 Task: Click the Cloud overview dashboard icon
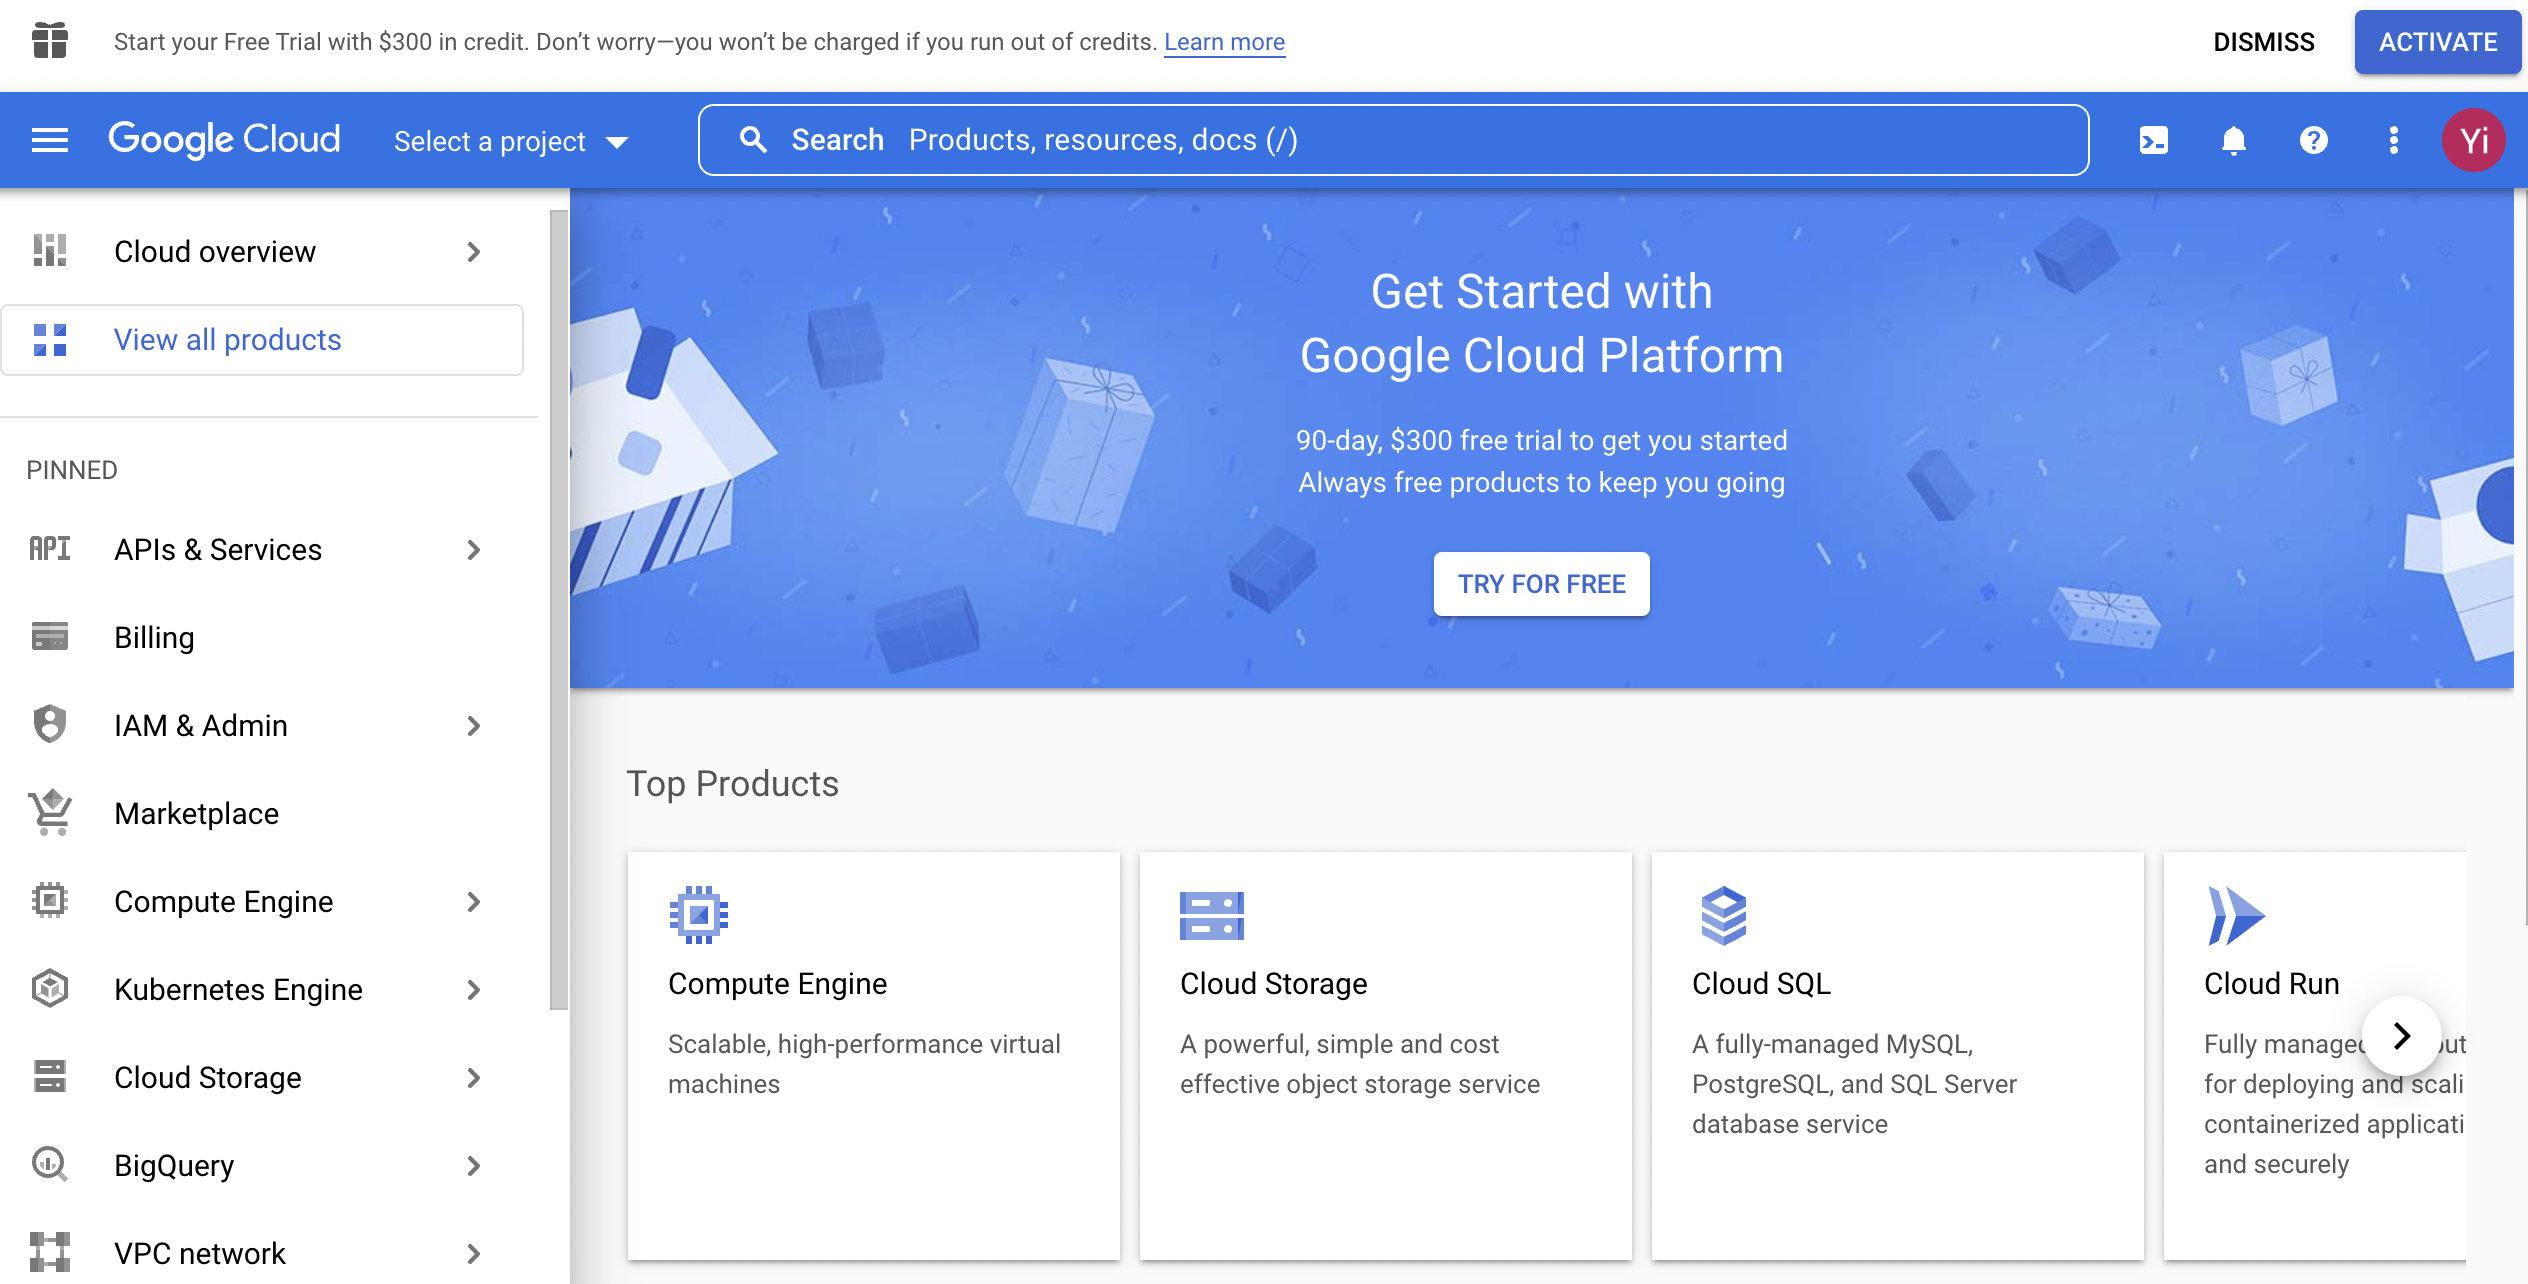(x=50, y=251)
